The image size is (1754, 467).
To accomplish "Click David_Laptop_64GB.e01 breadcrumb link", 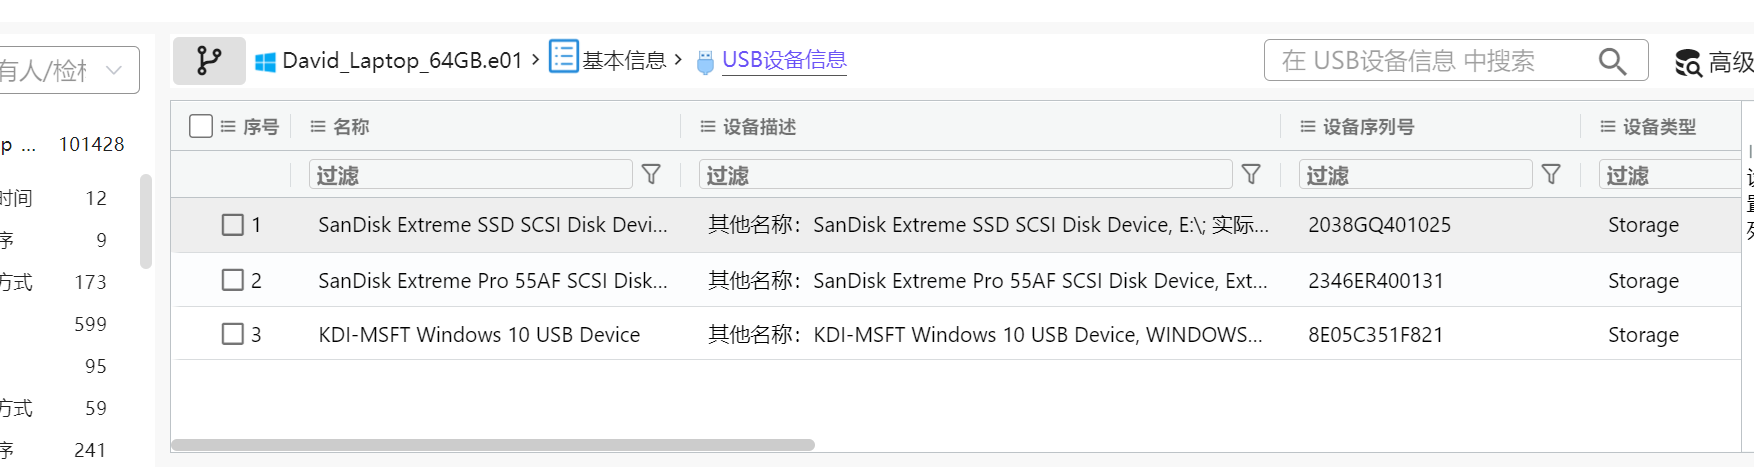I will pyautogui.click(x=402, y=61).
